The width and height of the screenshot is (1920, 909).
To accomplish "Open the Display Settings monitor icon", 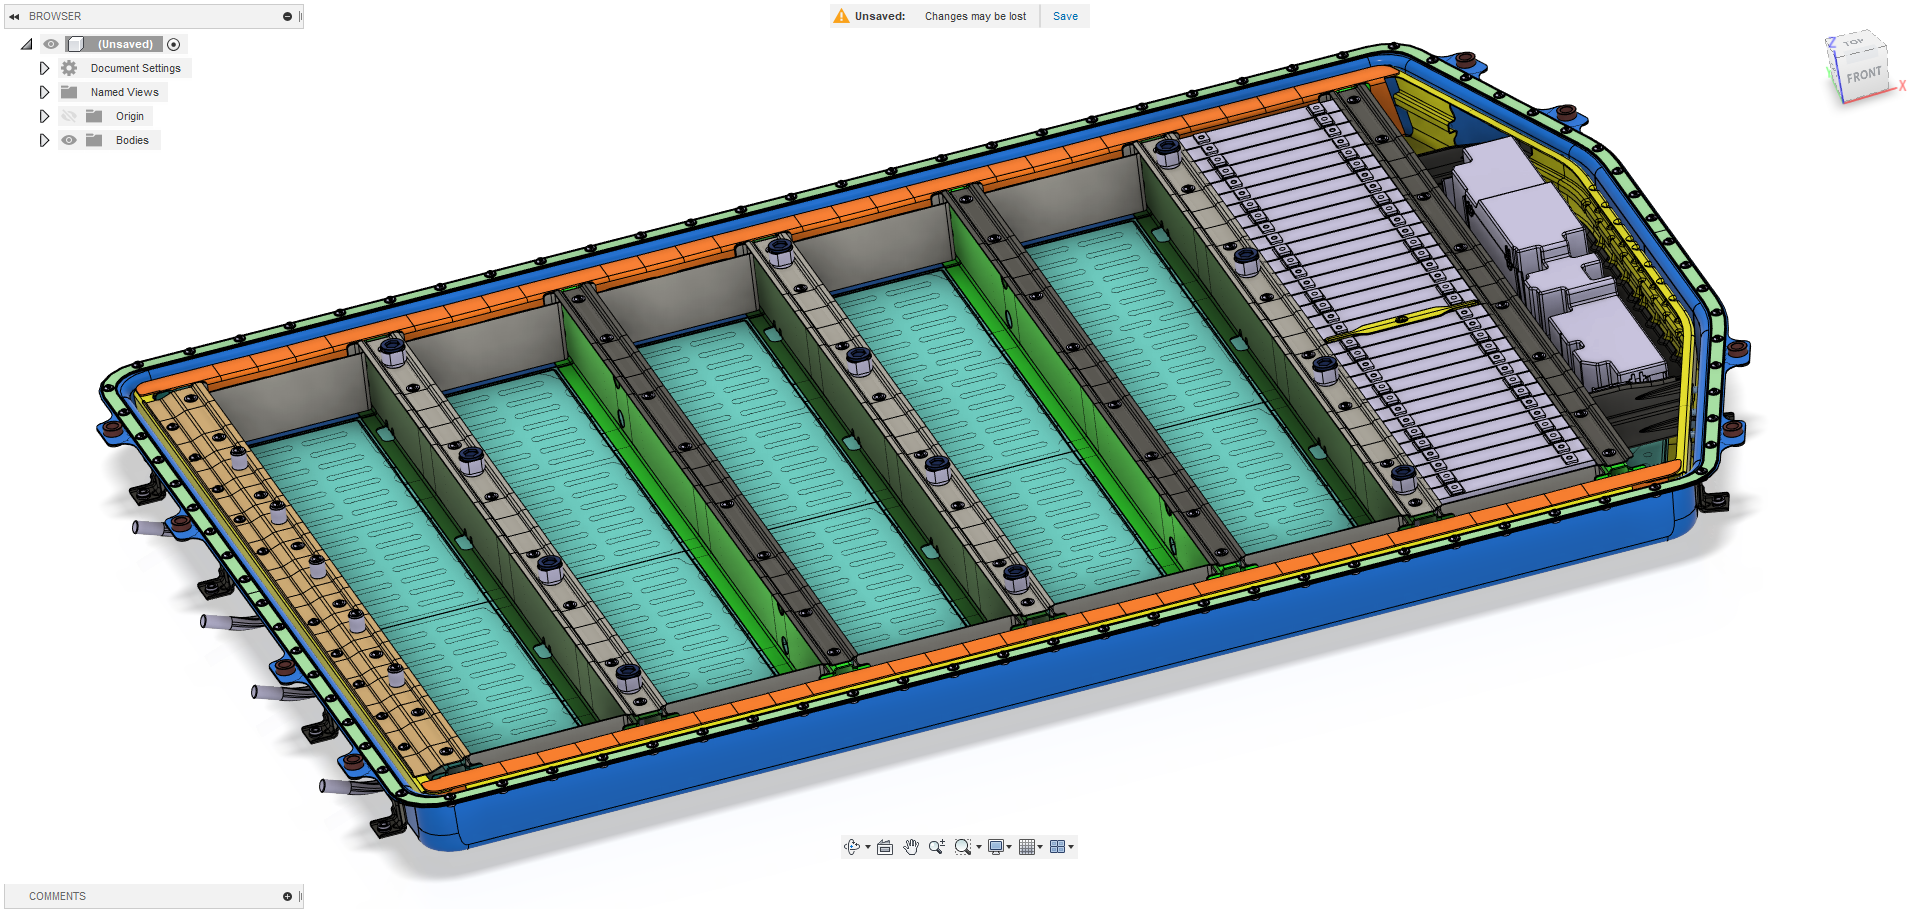I will 995,847.
